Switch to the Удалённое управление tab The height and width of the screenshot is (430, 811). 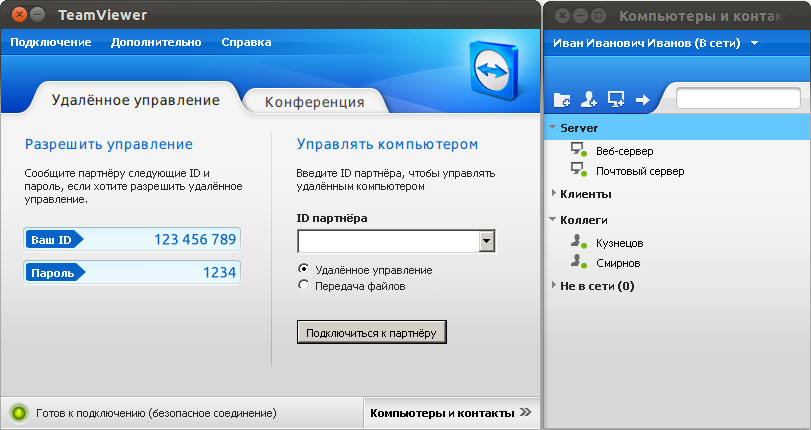(136, 100)
